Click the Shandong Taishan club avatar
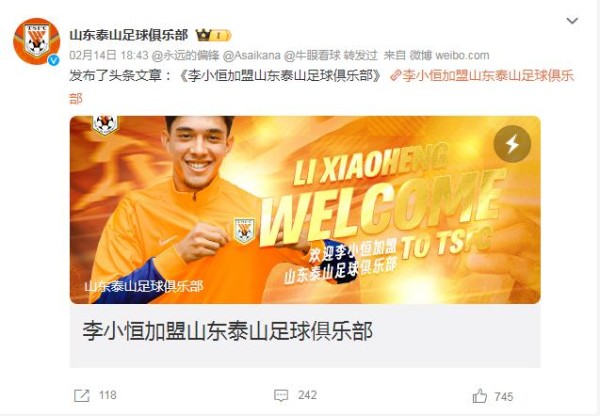Image resolution: width=600 pixels, height=416 pixels. 36,41
